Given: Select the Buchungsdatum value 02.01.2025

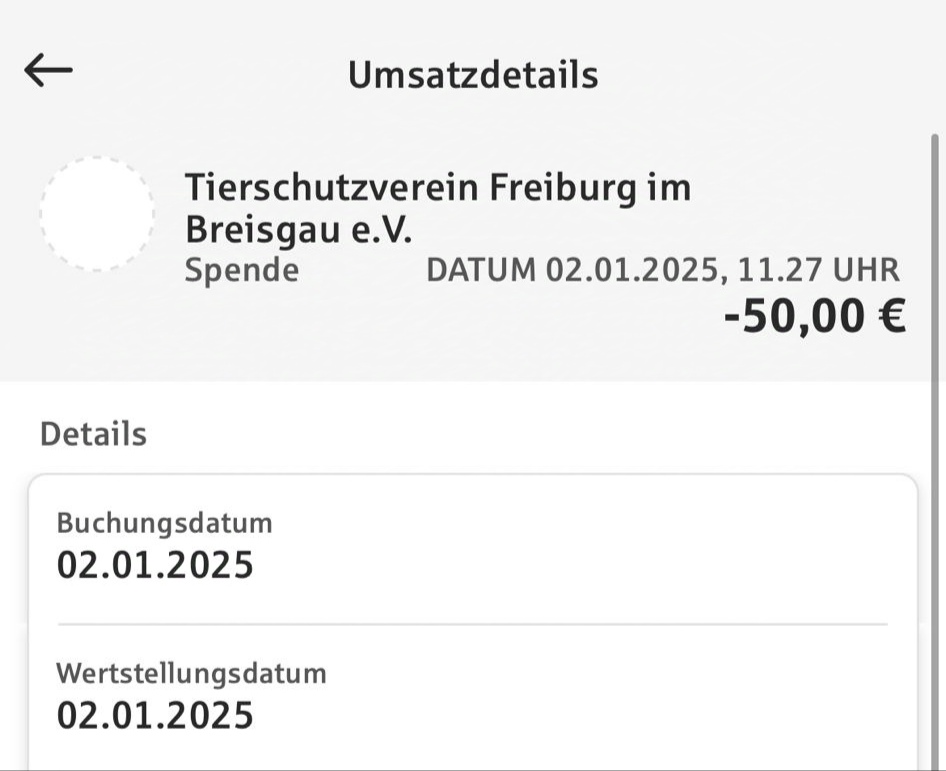Looking at the screenshot, I should coord(155,566).
